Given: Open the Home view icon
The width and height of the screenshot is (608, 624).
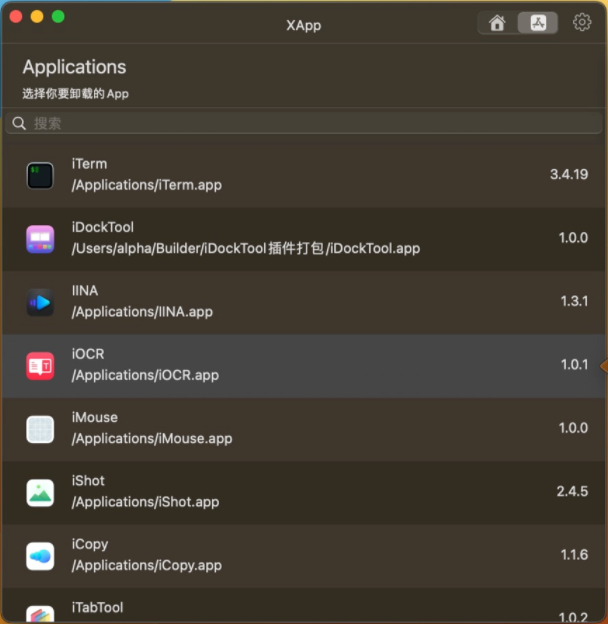Looking at the screenshot, I should tap(497, 23).
